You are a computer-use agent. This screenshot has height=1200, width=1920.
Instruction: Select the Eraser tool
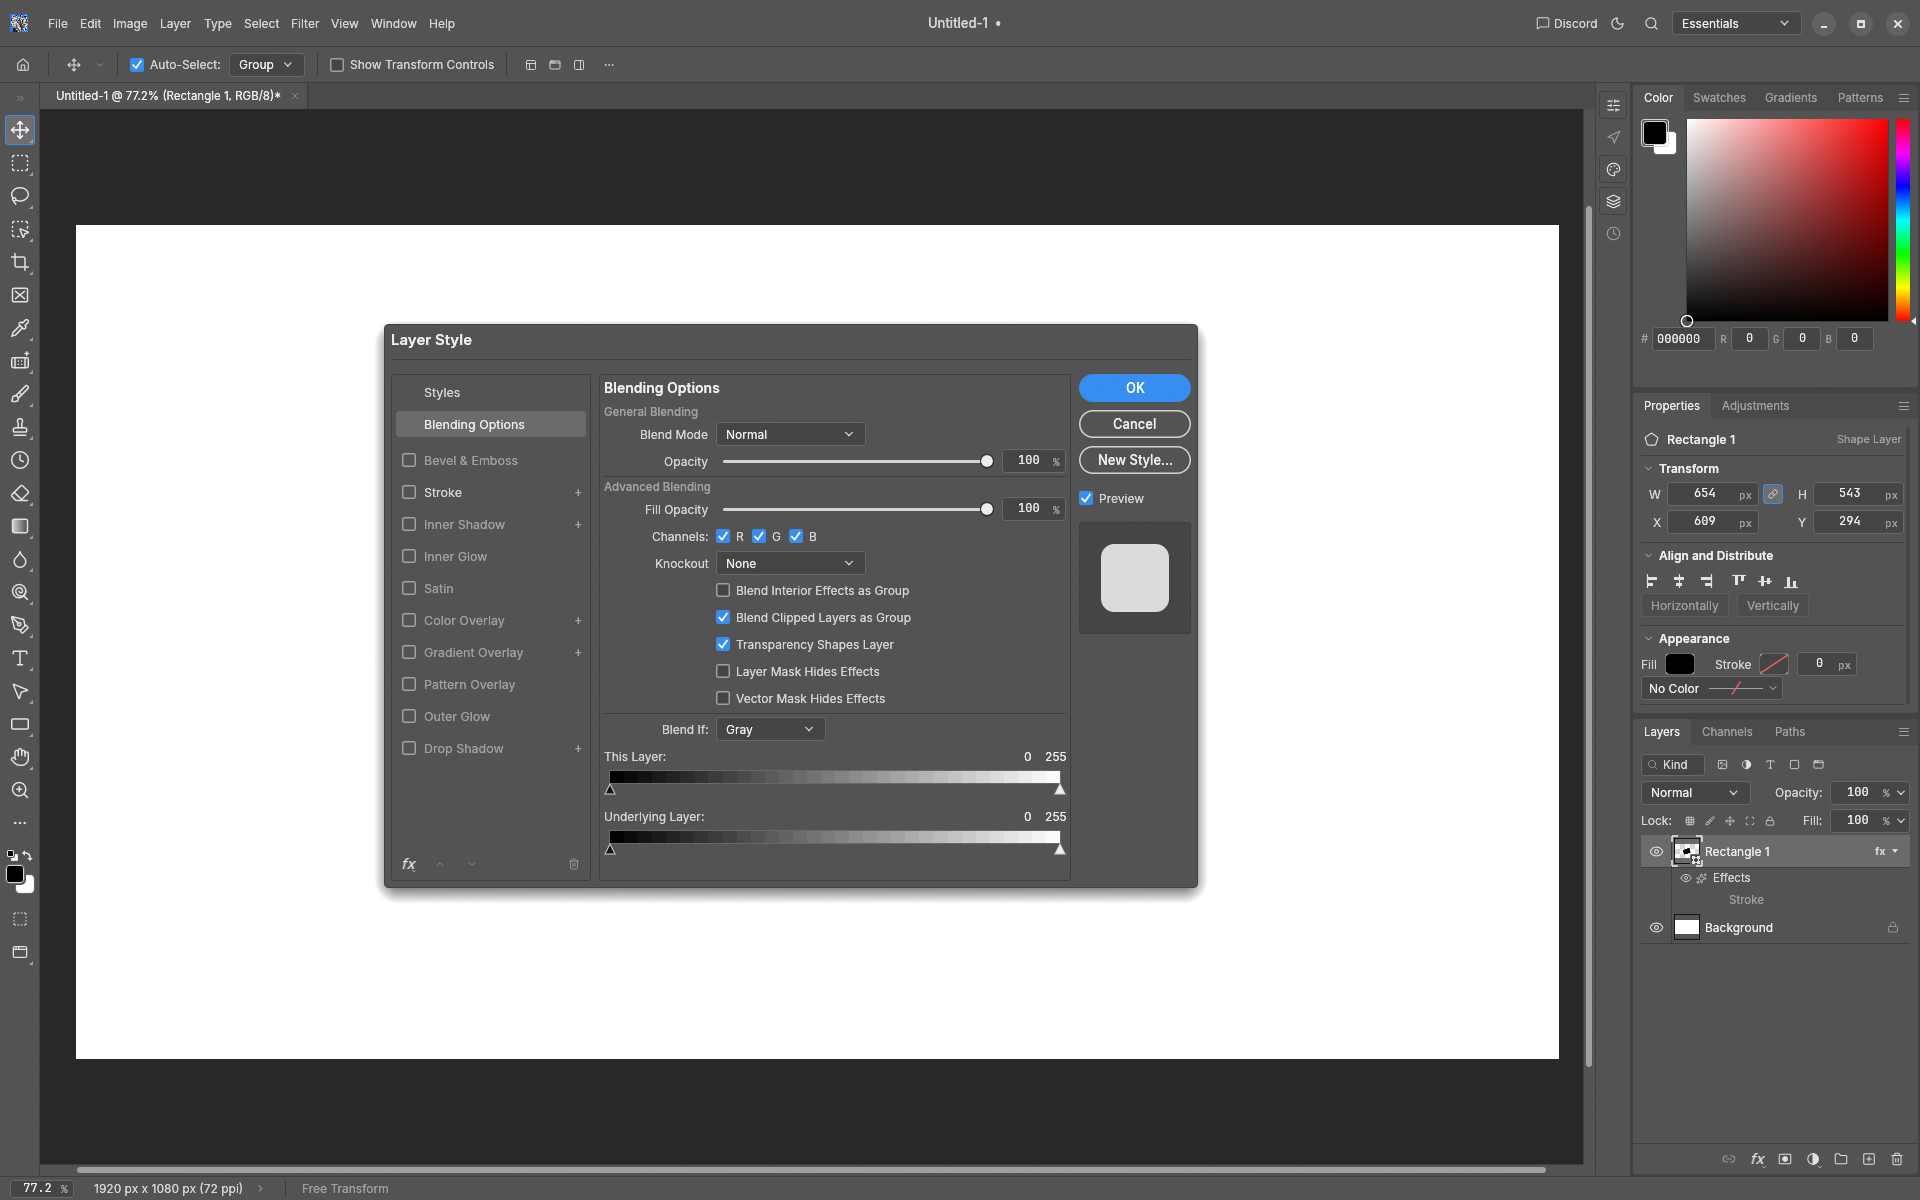pos(20,493)
